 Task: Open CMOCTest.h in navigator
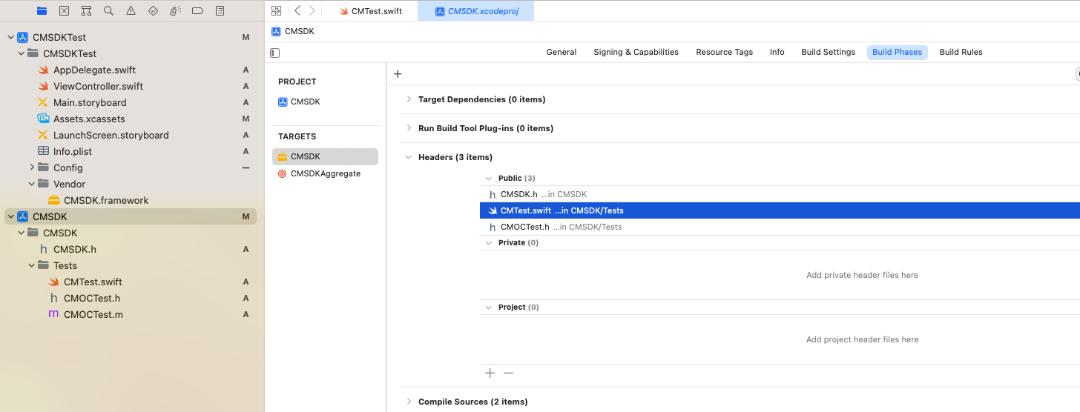pos(92,298)
